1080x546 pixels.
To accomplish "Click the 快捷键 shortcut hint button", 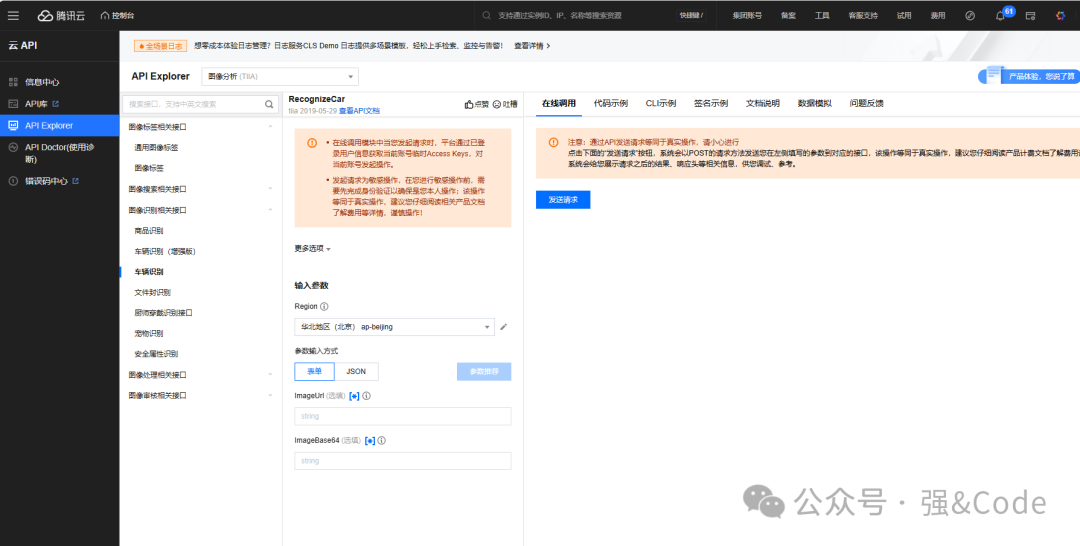I will click(x=692, y=15).
